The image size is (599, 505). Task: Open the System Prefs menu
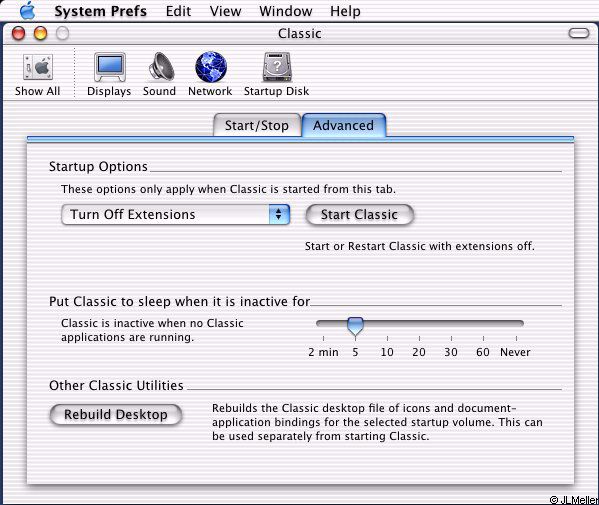(x=100, y=11)
